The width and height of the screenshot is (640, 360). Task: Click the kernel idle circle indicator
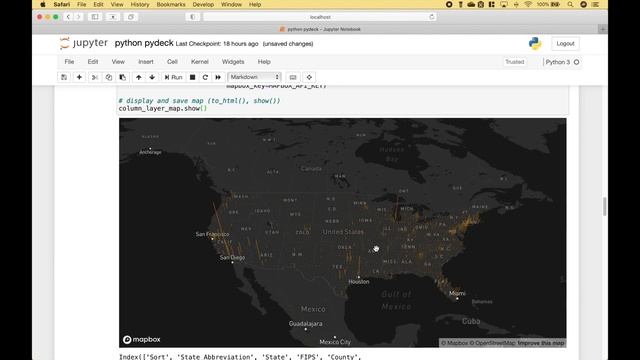click(x=576, y=62)
